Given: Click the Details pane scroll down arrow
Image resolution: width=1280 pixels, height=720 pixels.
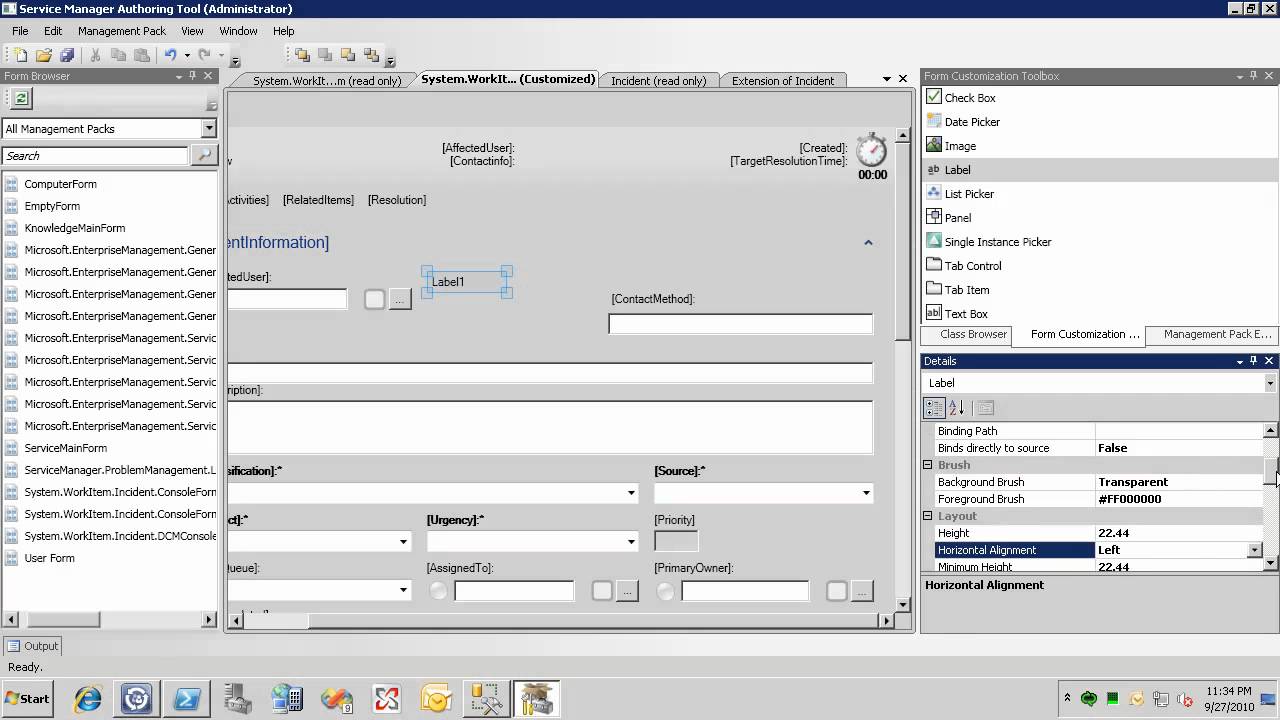Looking at the screenshot, I should coord(1270,564).
